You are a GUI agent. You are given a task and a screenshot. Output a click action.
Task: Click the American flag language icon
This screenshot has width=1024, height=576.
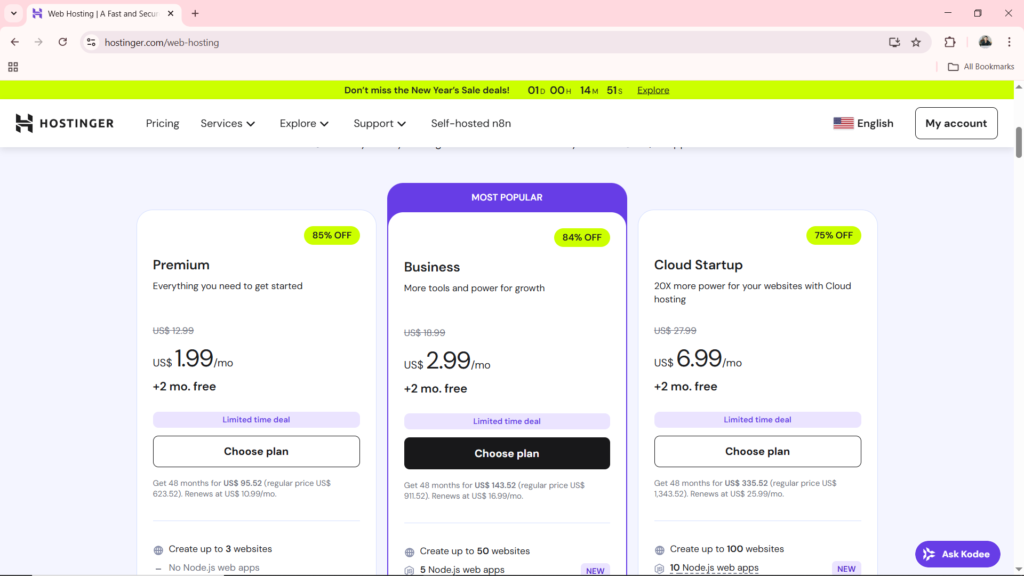point(843,122)
